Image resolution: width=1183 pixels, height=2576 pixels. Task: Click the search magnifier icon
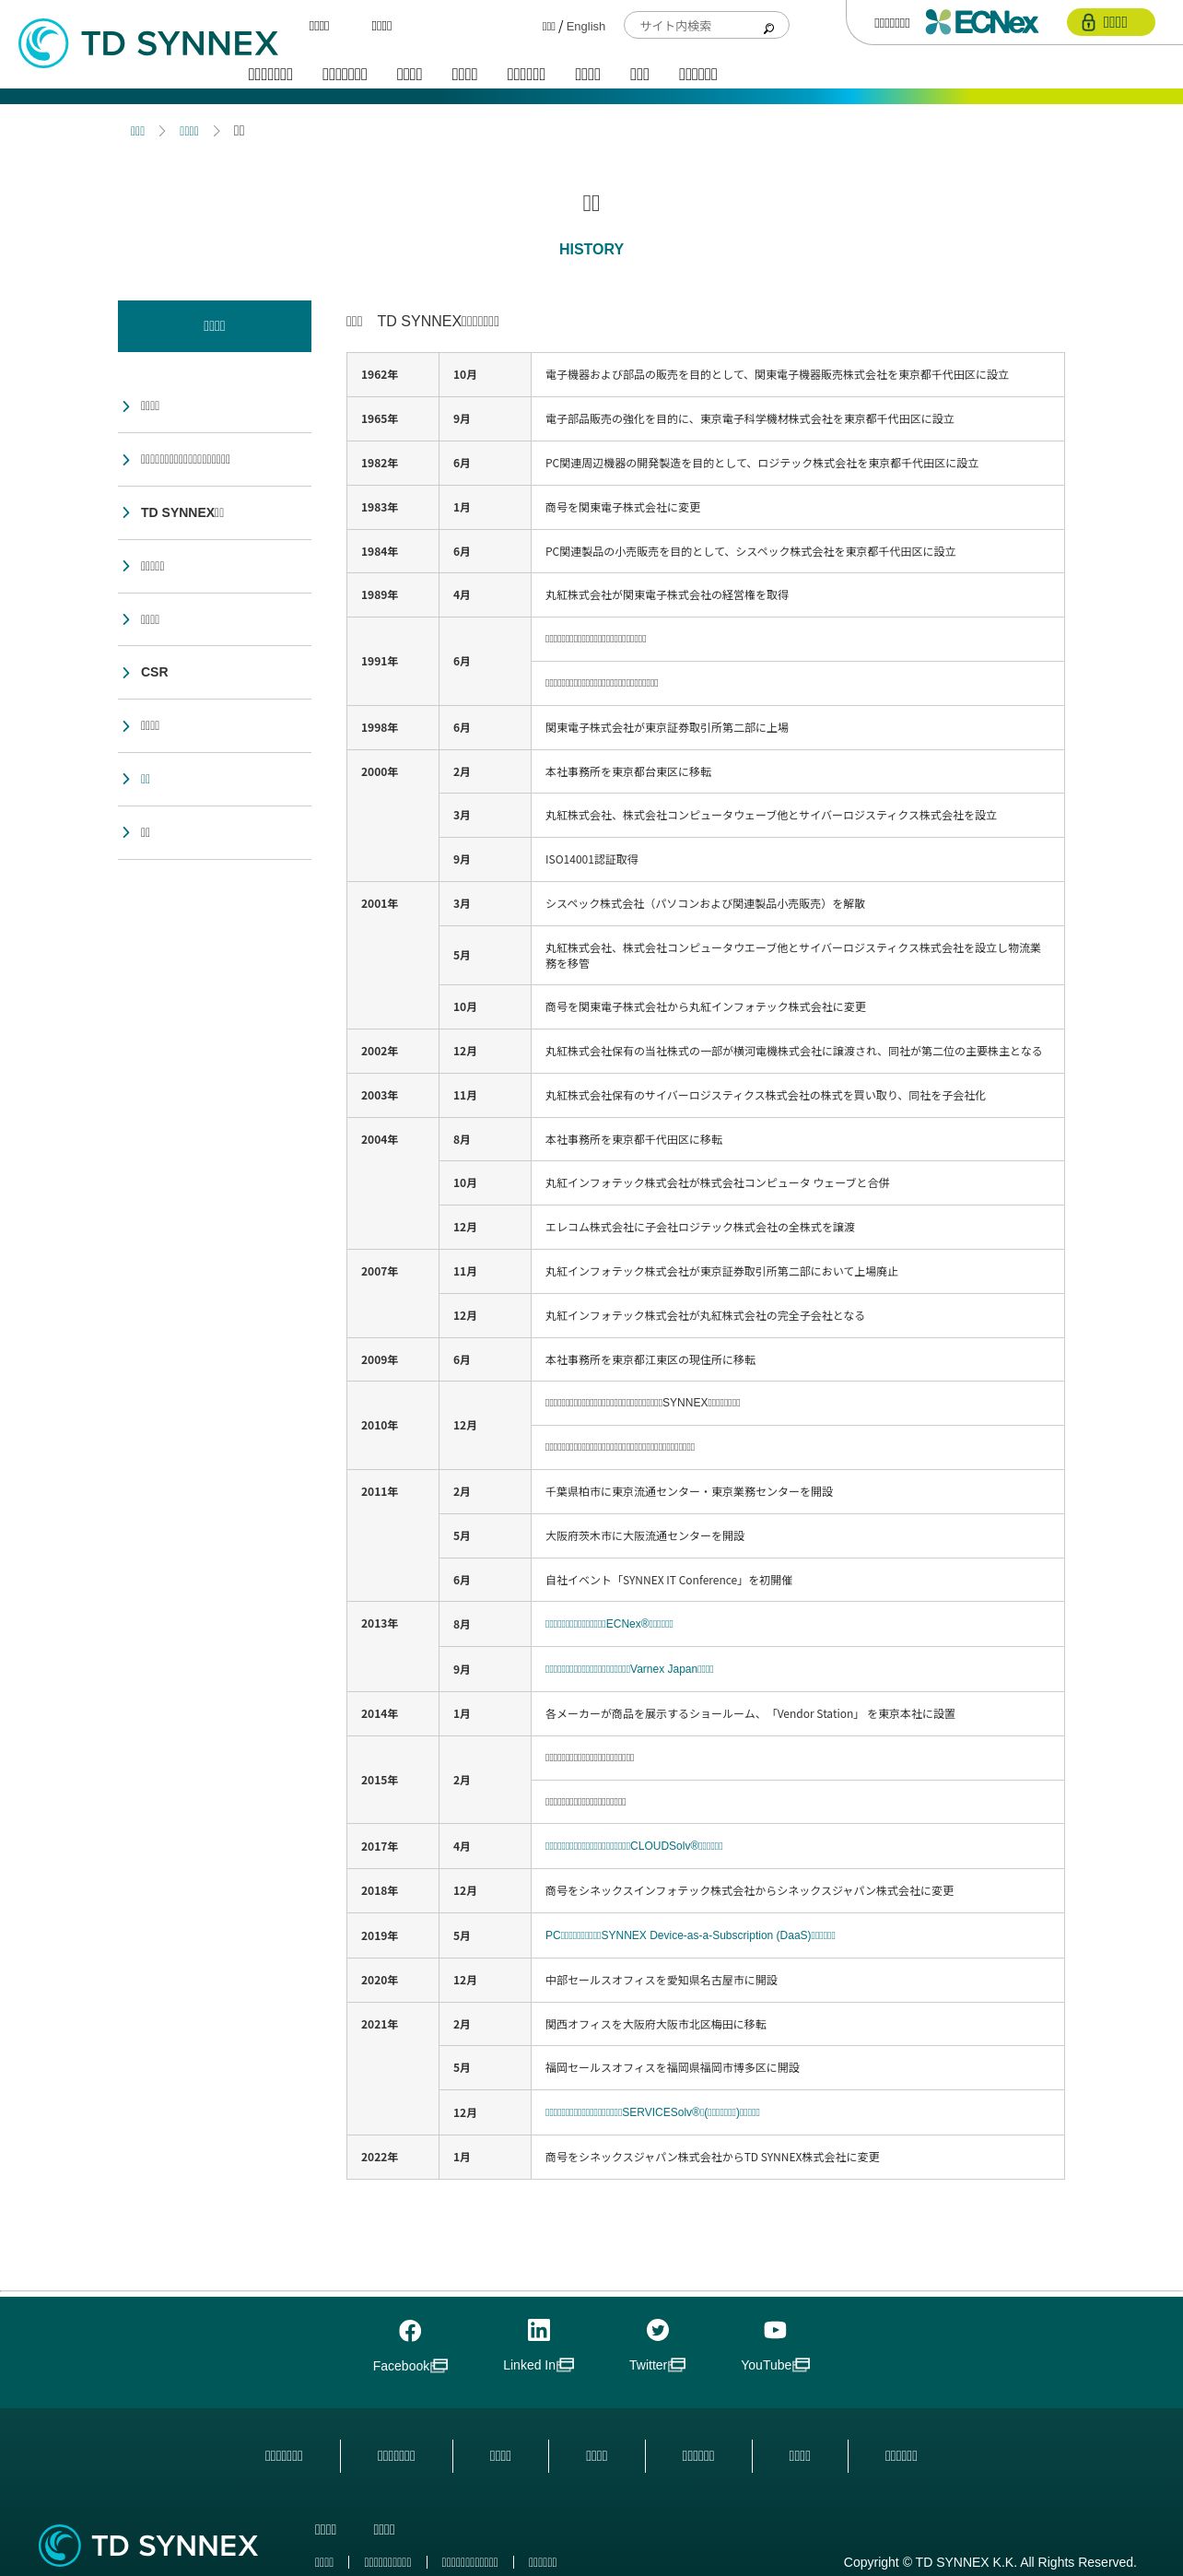point(768,27)
